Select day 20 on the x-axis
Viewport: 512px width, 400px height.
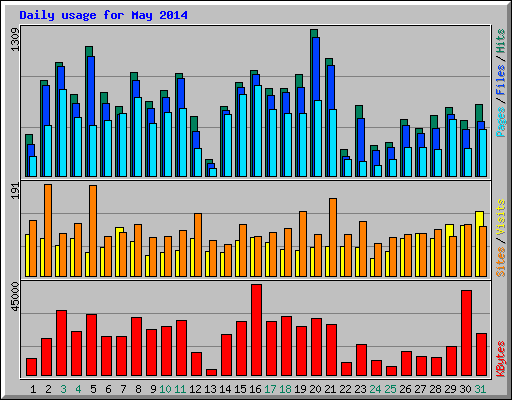315,389
